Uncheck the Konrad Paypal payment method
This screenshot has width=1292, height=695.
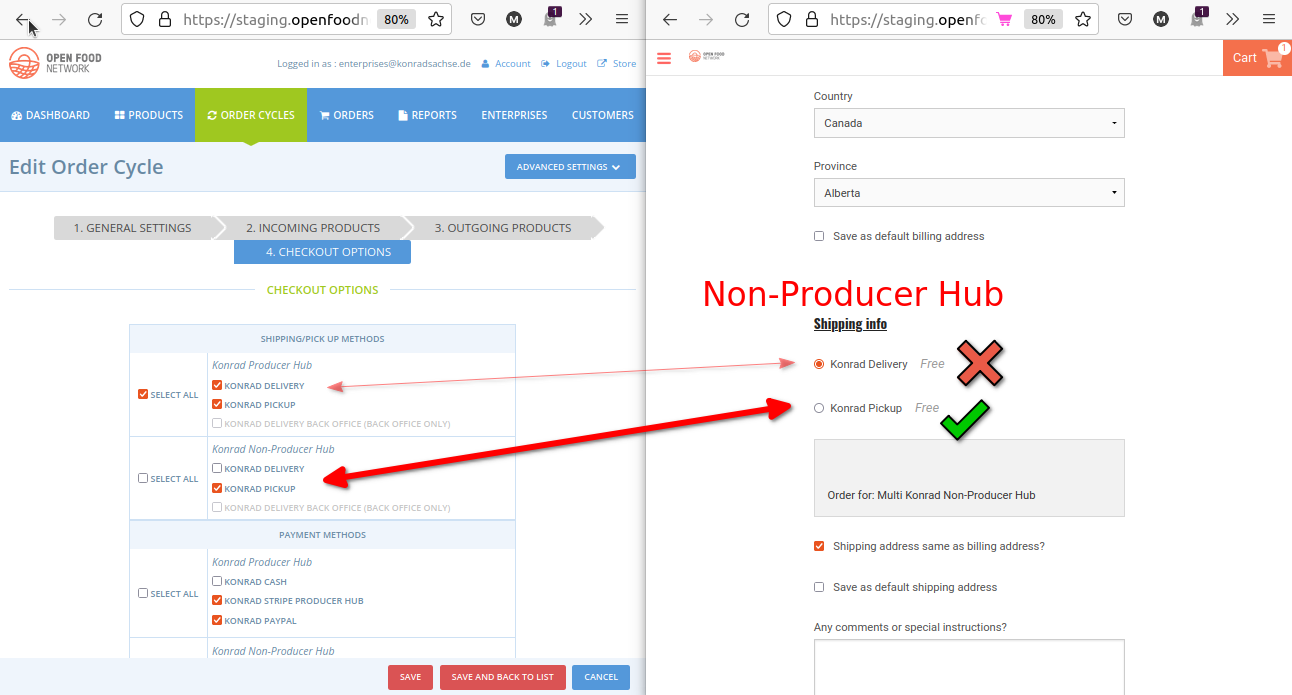(217, 620)
